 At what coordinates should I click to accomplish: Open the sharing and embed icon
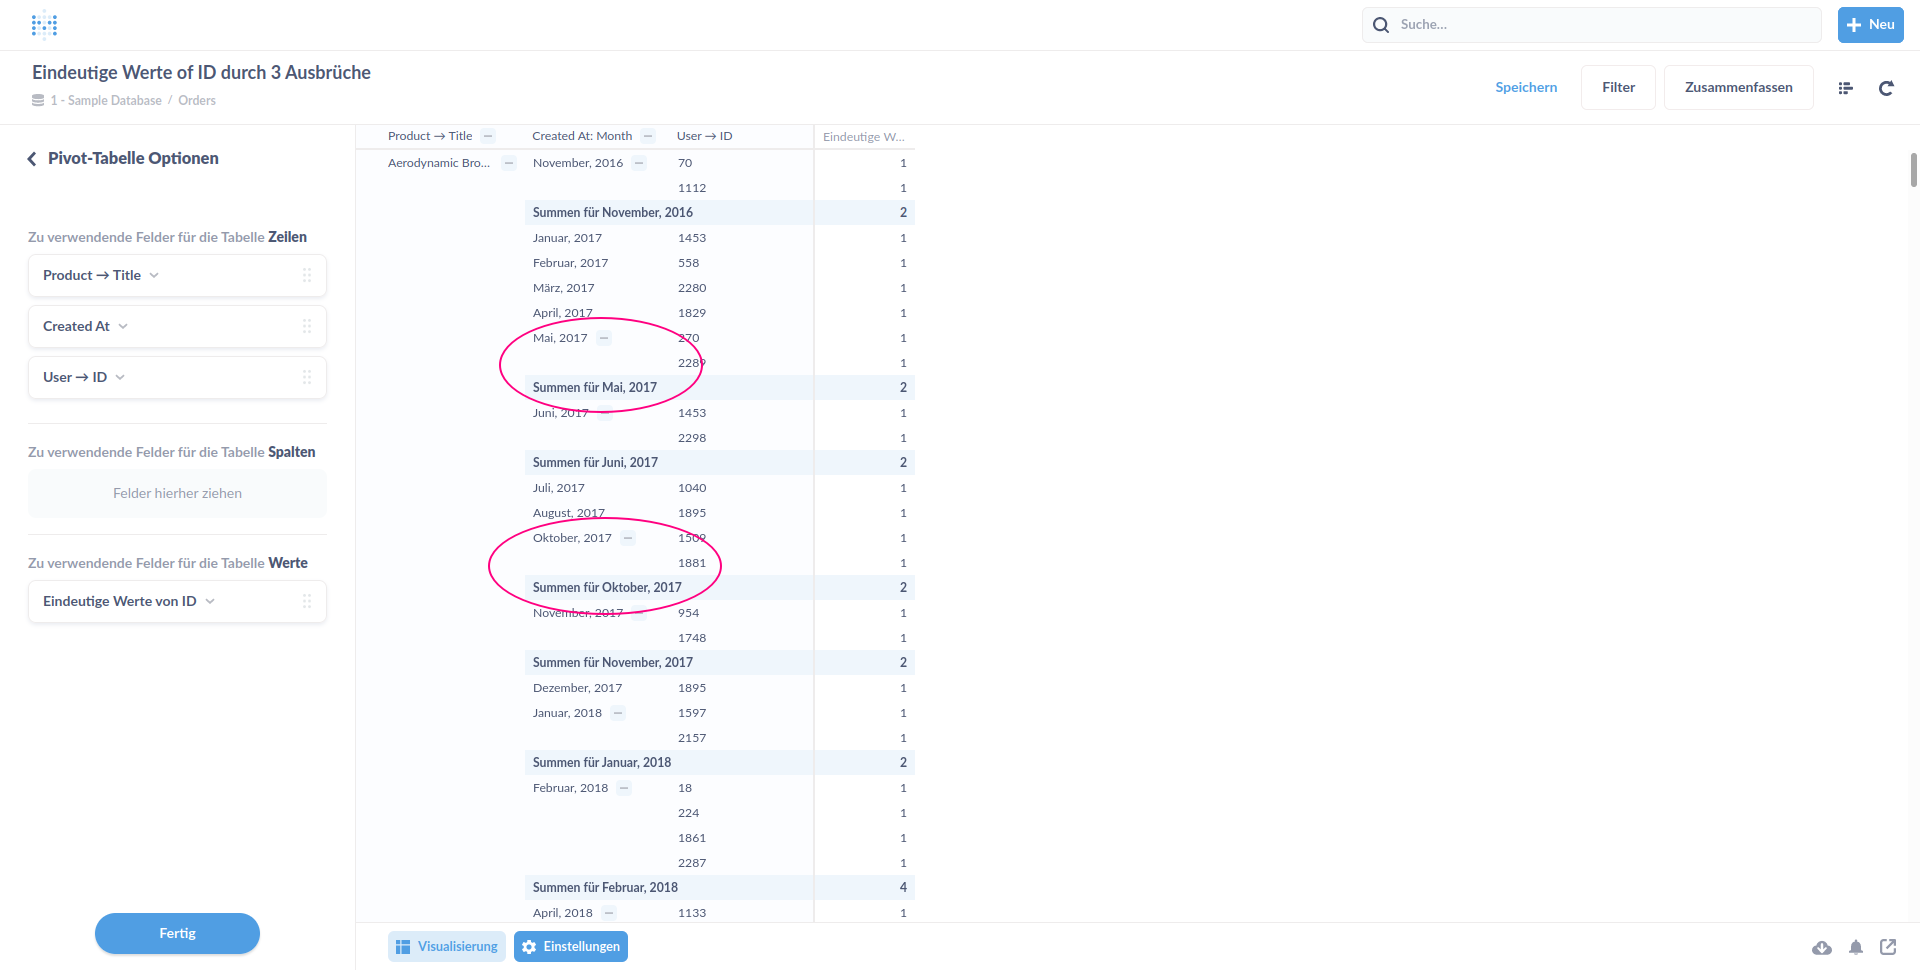[1888, 947]
